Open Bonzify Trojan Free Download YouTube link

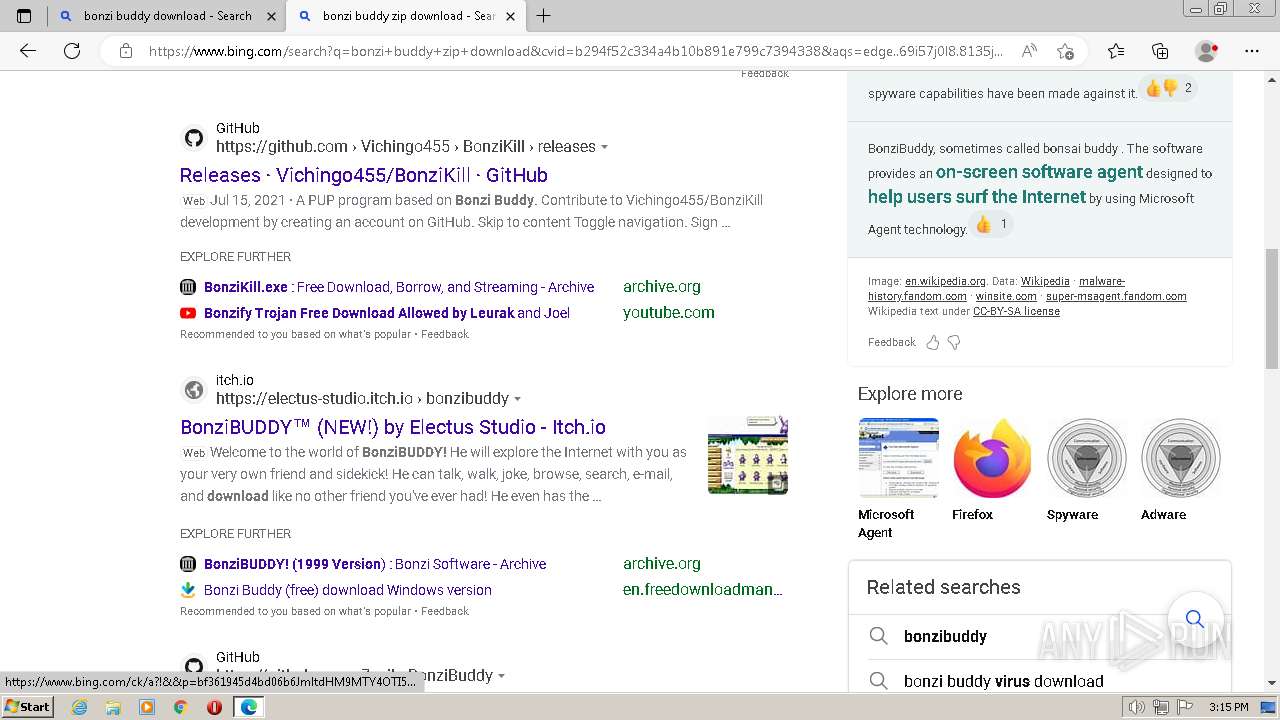[x=387, y=313]
